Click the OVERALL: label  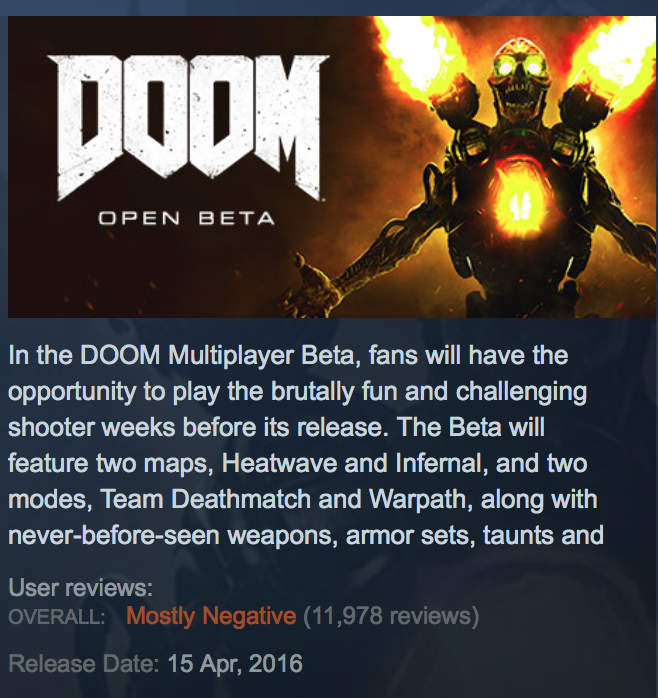pos(57,617)
